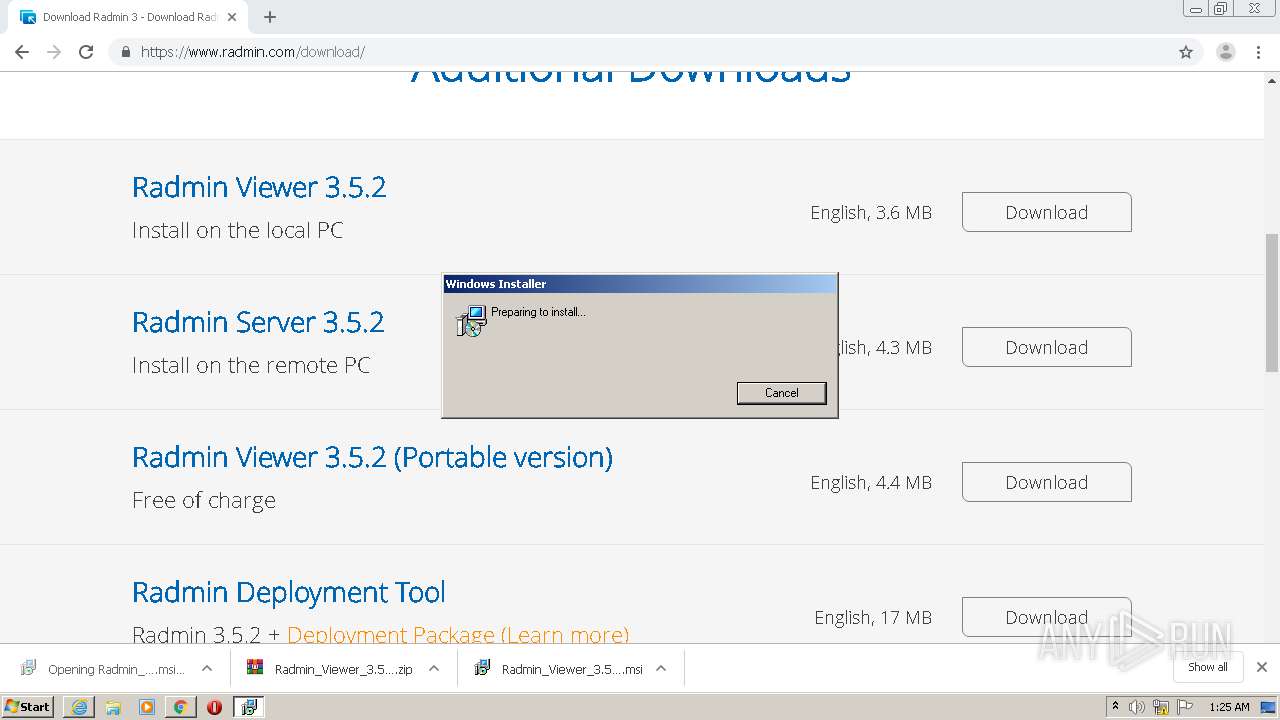The height and width of the screenshot is (720, 1280).
Task: Open Radmin Viewer 3.5.2 (Portable version) link
Action: [x=372, y=457]
